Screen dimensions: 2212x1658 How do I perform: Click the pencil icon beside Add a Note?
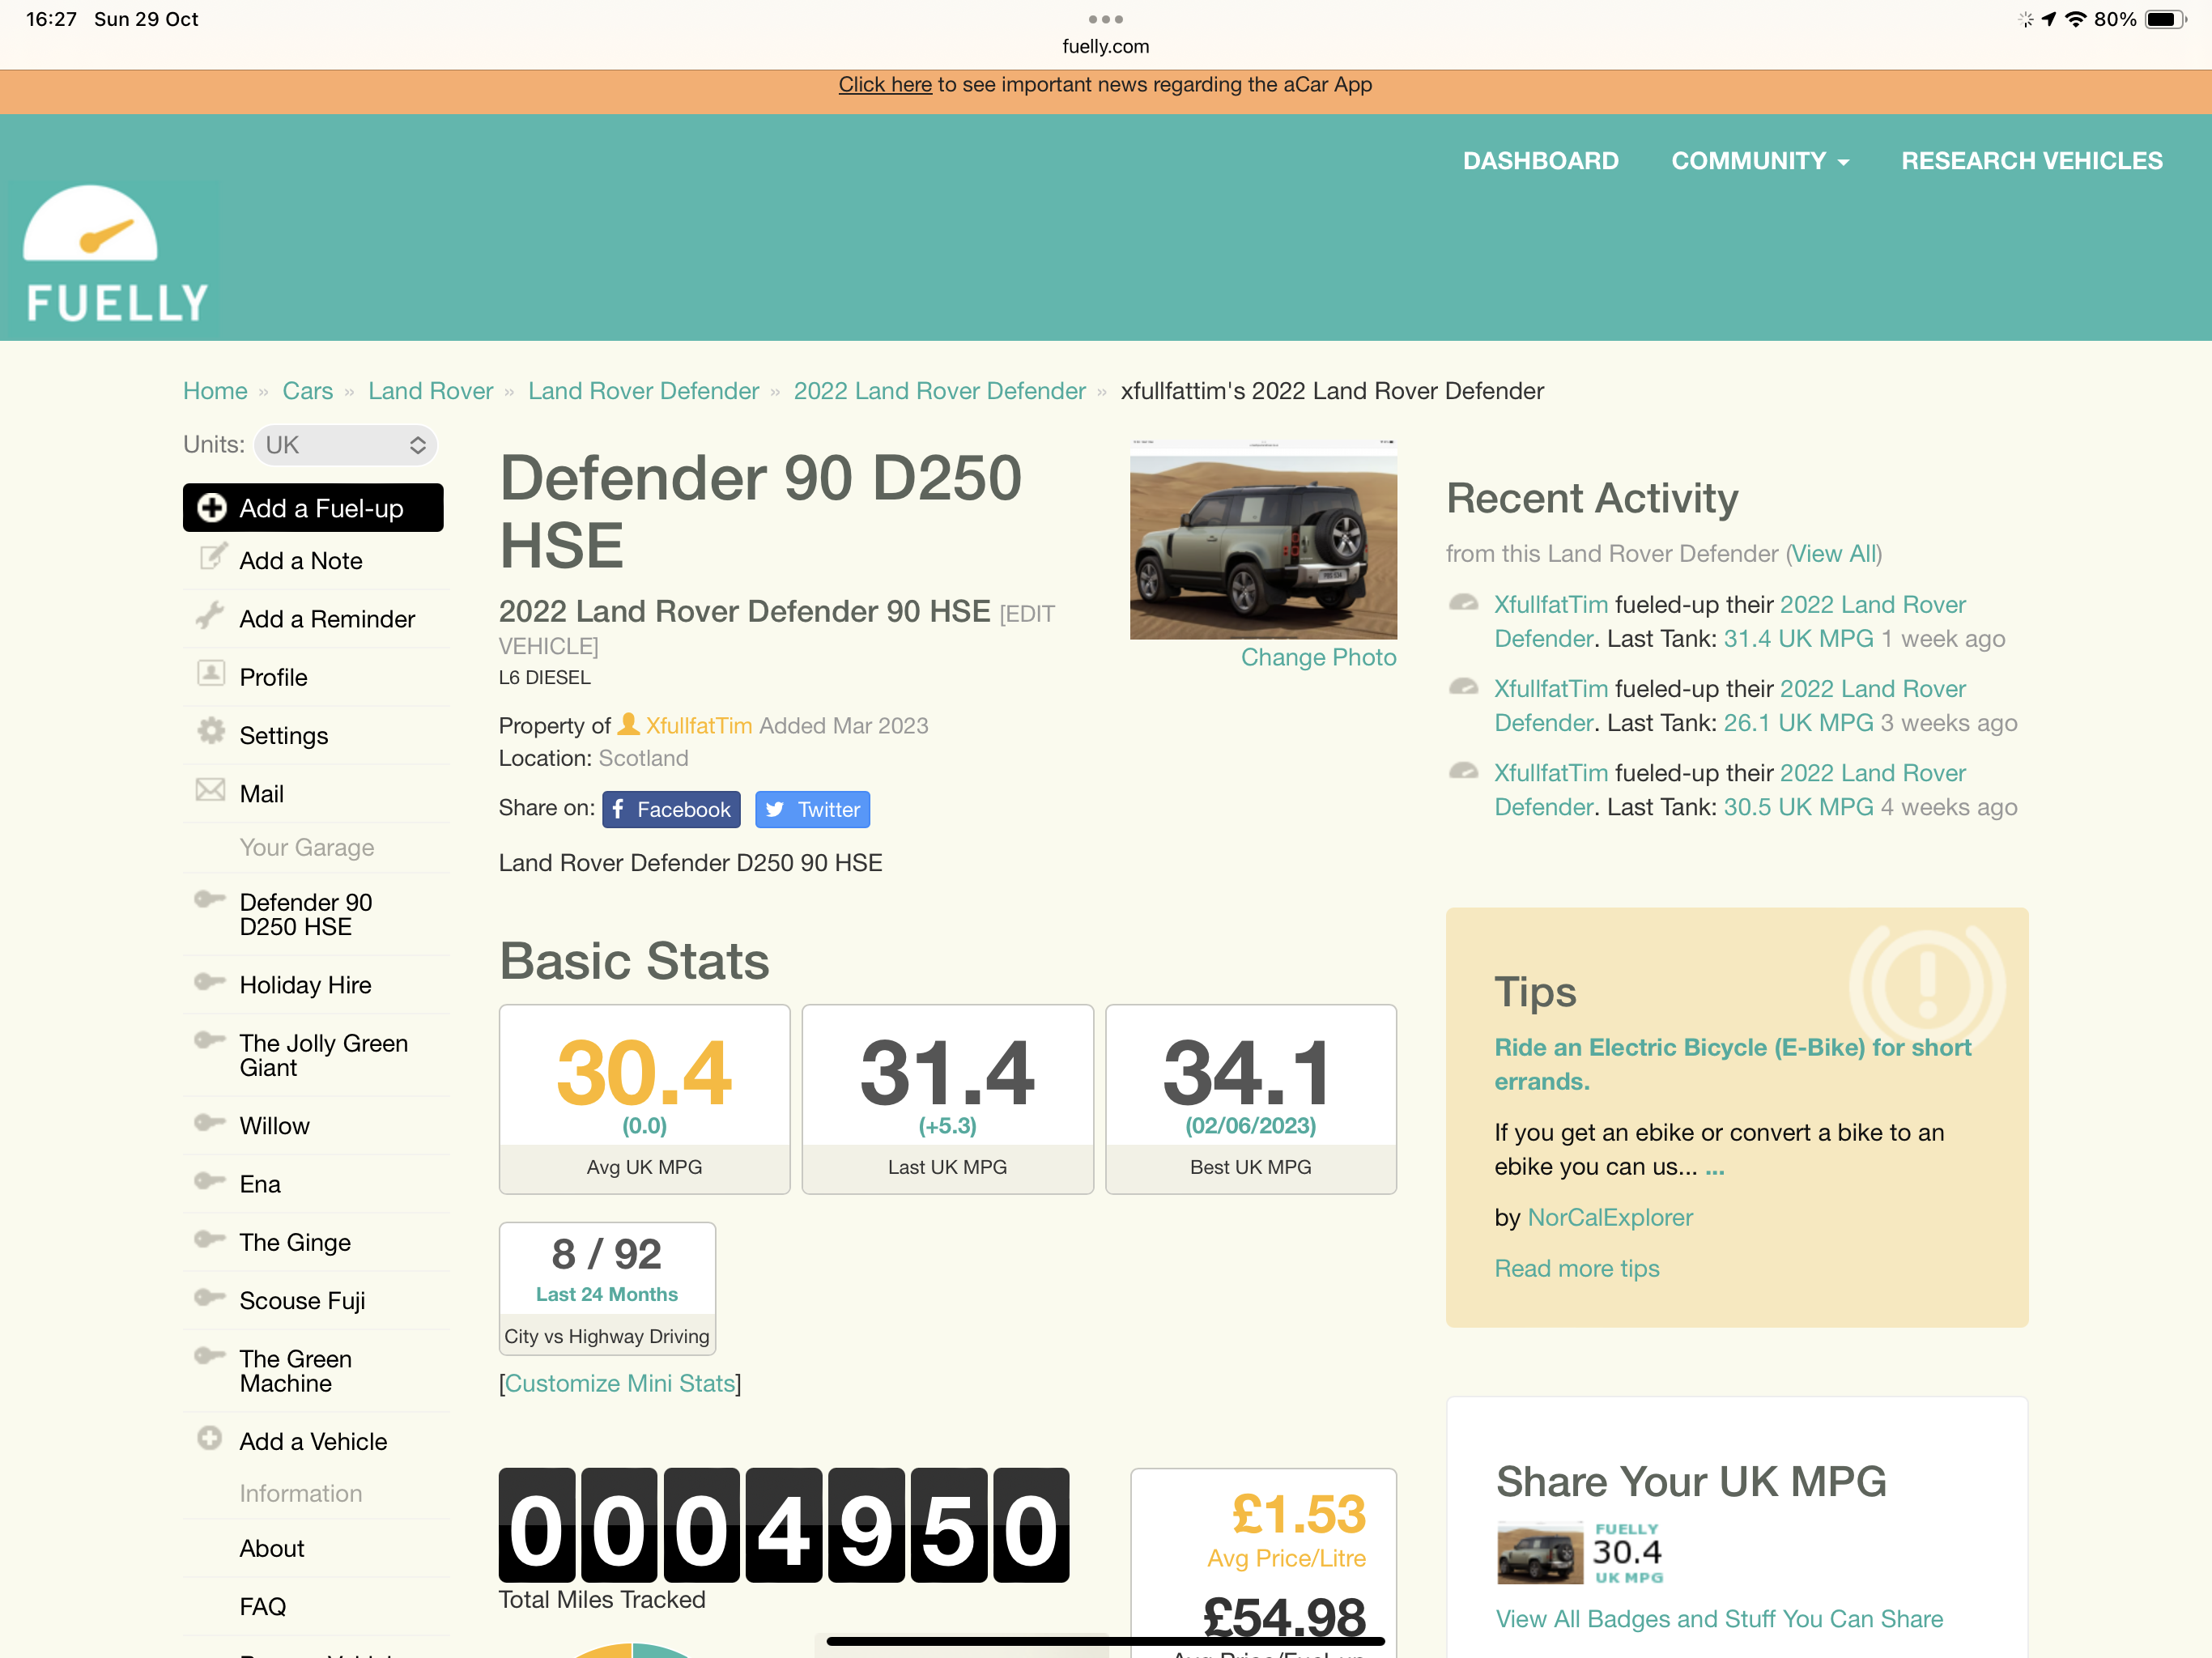coord(212,557)
